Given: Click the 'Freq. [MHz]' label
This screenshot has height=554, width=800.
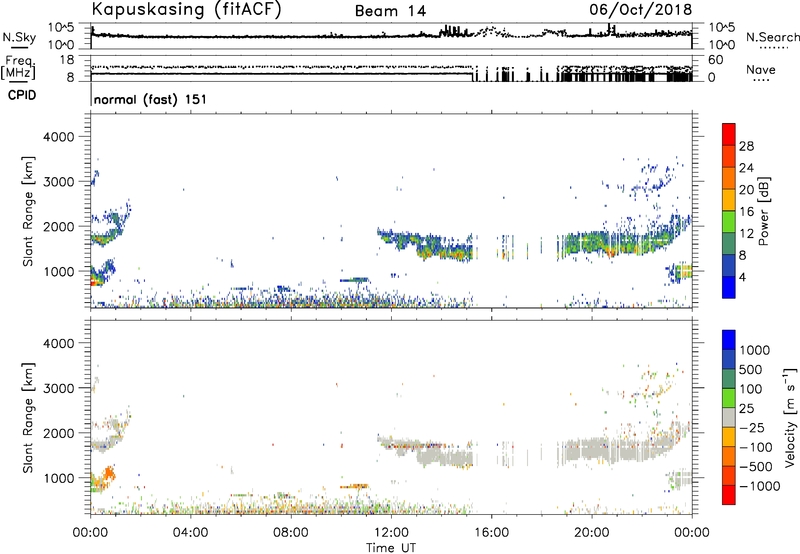Looking at the screenshot, I should (x=18, y=67).
